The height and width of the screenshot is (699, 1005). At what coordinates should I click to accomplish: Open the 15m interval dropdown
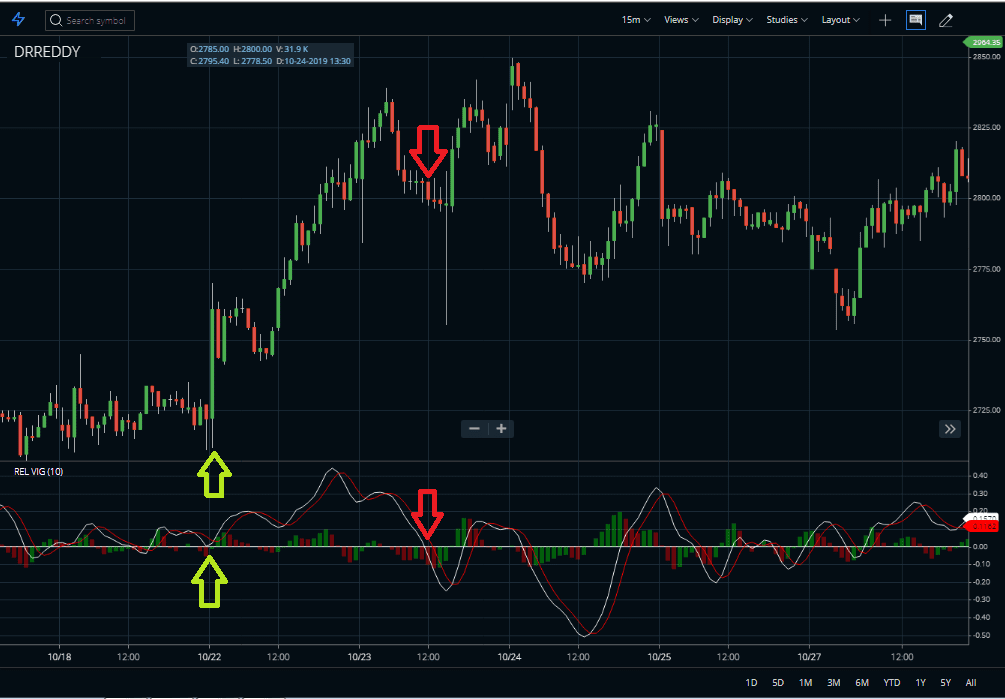tap(636, 20)
